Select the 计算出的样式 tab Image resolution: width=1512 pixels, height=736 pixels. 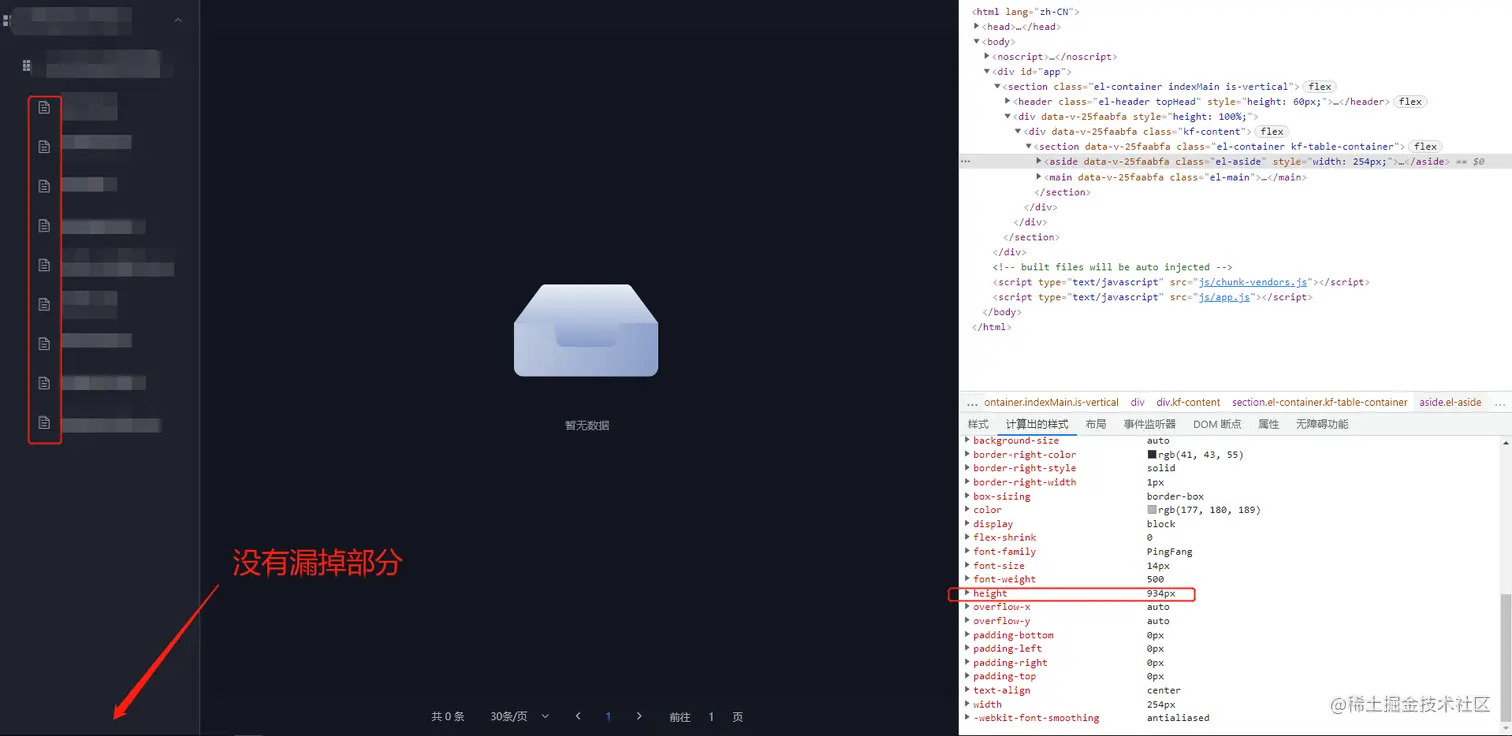pyautogui.click(x=1037, y=424)
